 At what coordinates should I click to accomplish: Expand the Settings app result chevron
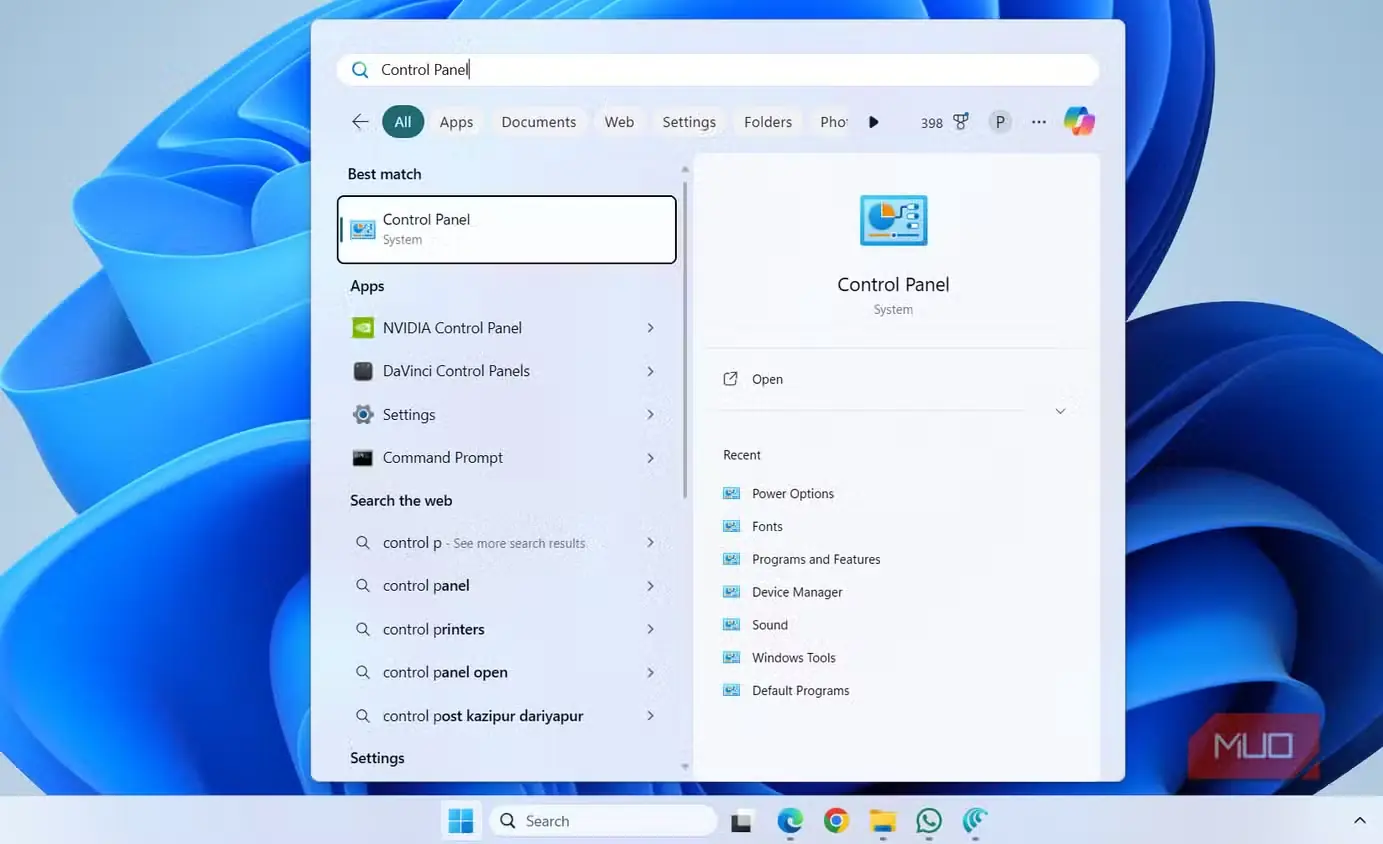(x=650, y=414)
